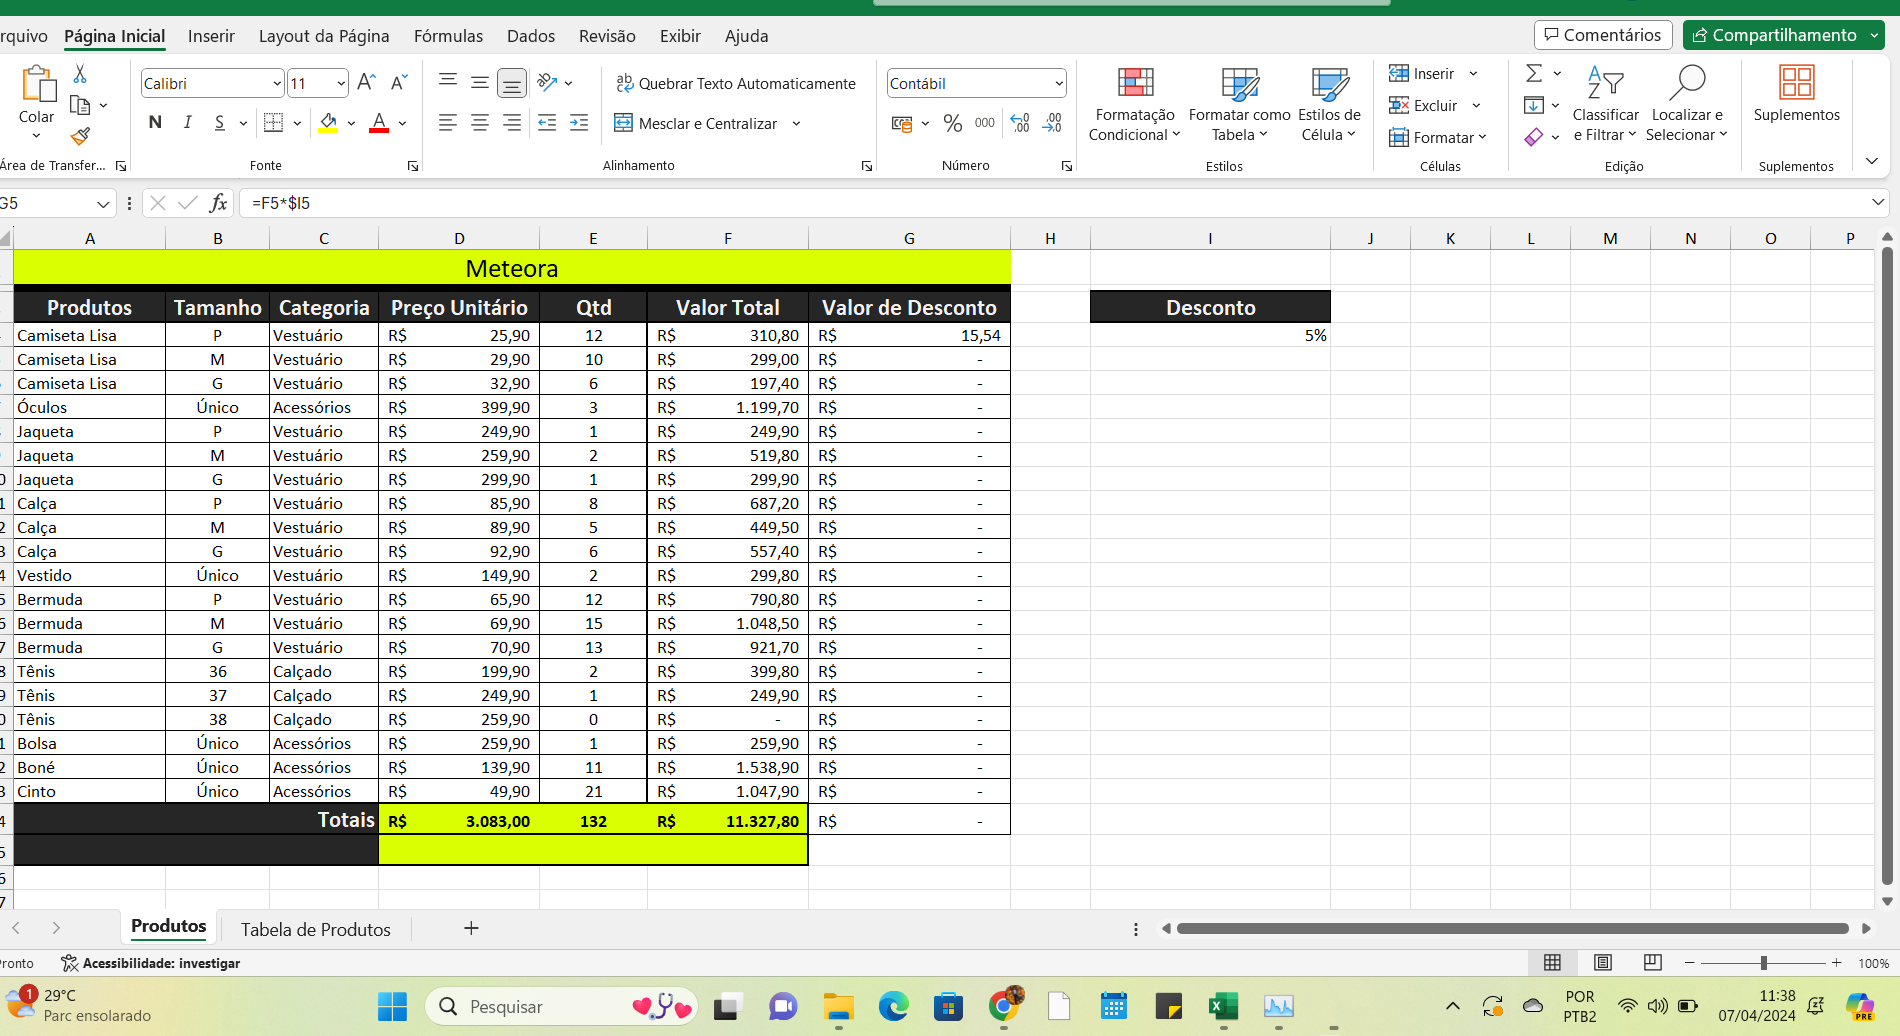
Task: Click the Orientation text angle icon
Action: coord(546,82)
